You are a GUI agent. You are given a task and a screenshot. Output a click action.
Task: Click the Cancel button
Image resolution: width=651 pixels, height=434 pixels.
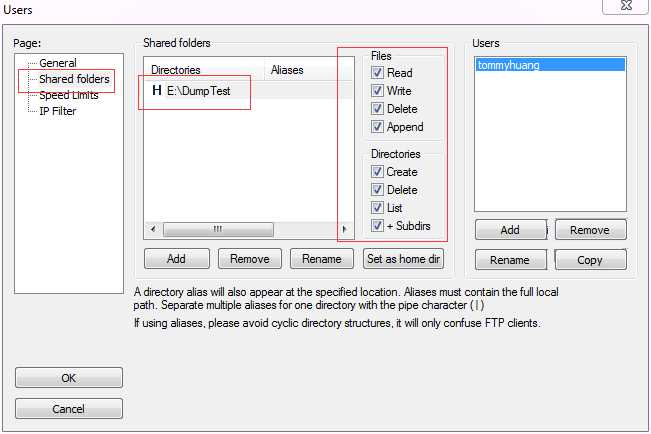69,409
